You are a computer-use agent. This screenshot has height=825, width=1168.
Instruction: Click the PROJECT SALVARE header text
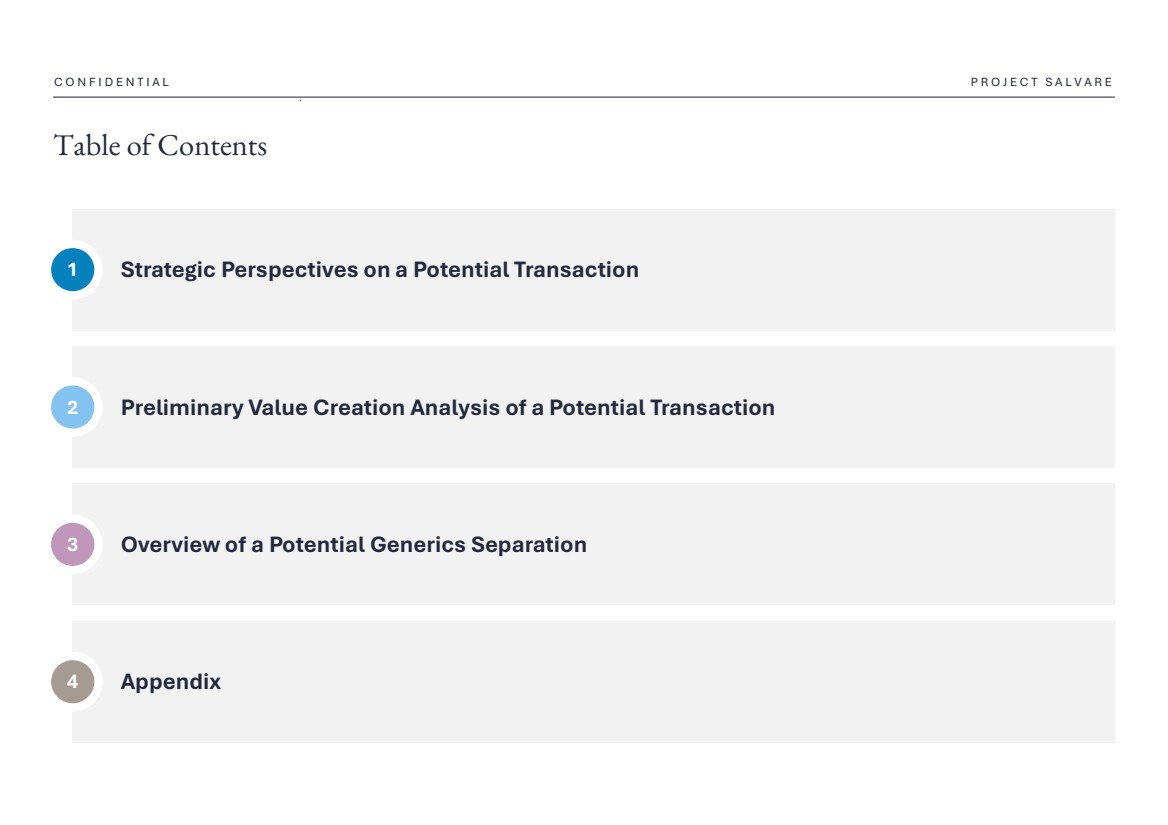click(x=1041, y=82)
